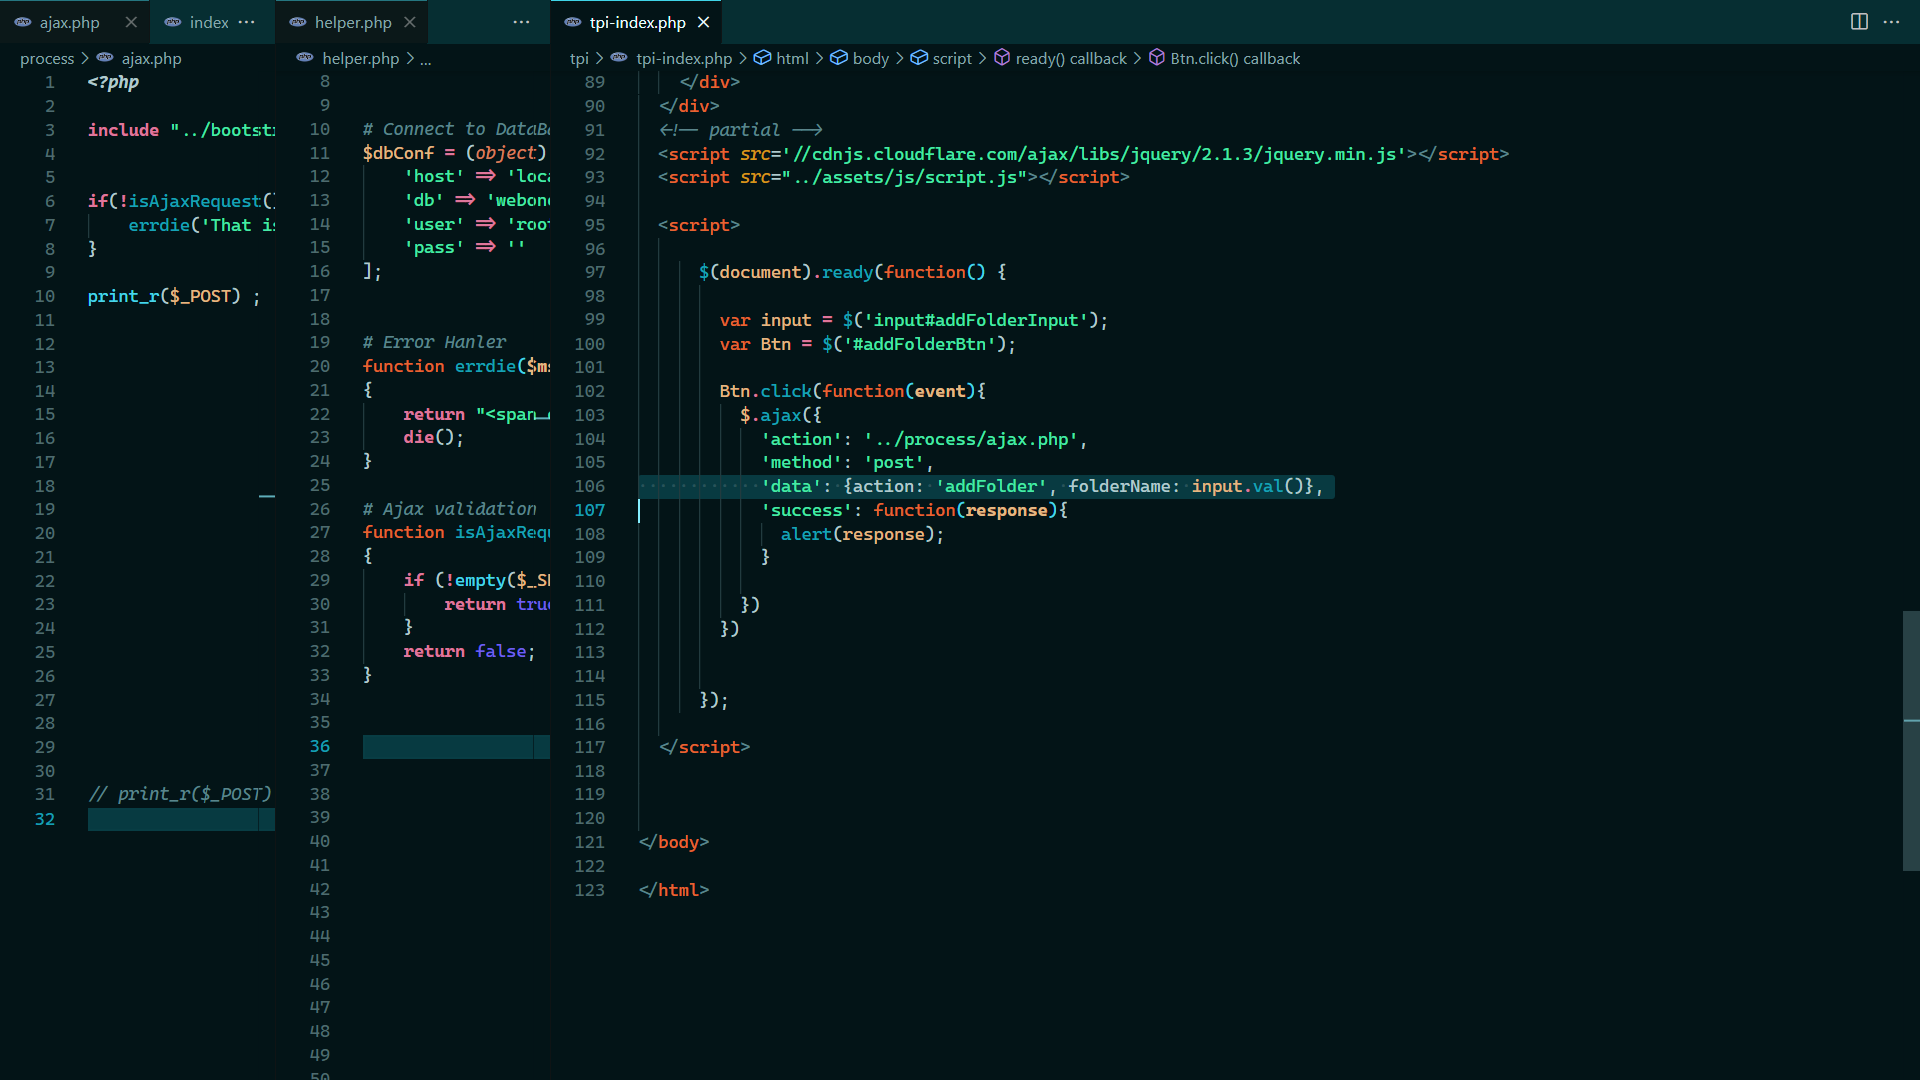
Task: Select the tpi-index.php tab
Action: coord(637,22)
